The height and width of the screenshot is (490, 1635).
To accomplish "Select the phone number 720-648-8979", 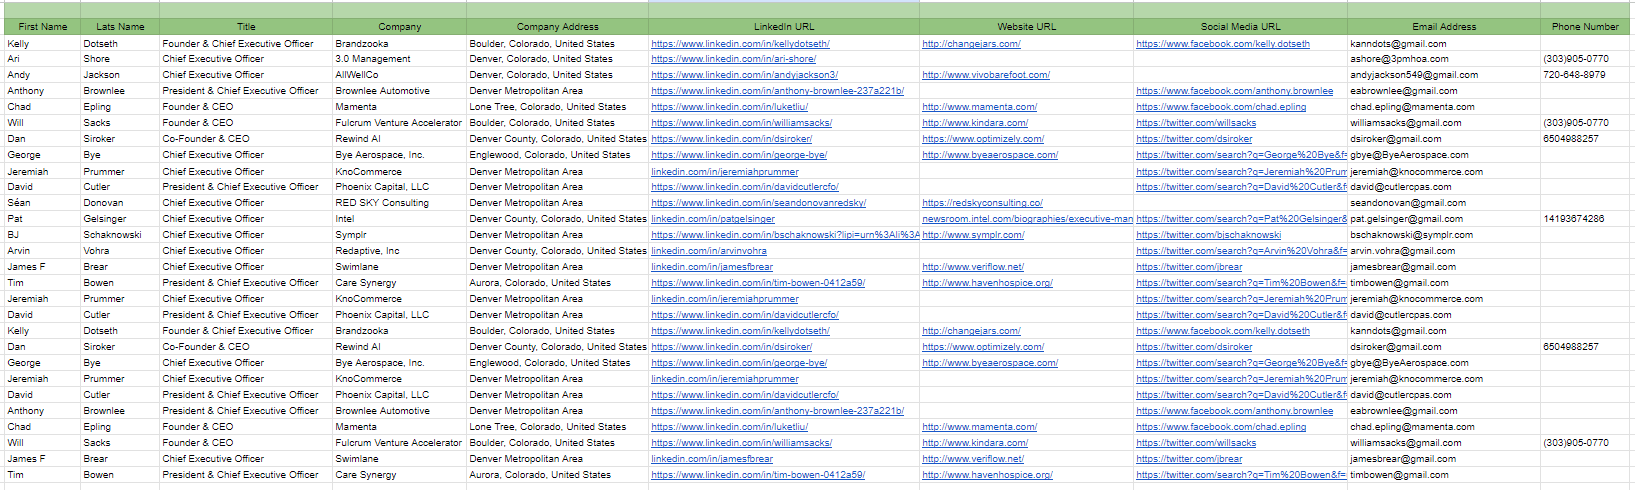I will pos(1585,75).
